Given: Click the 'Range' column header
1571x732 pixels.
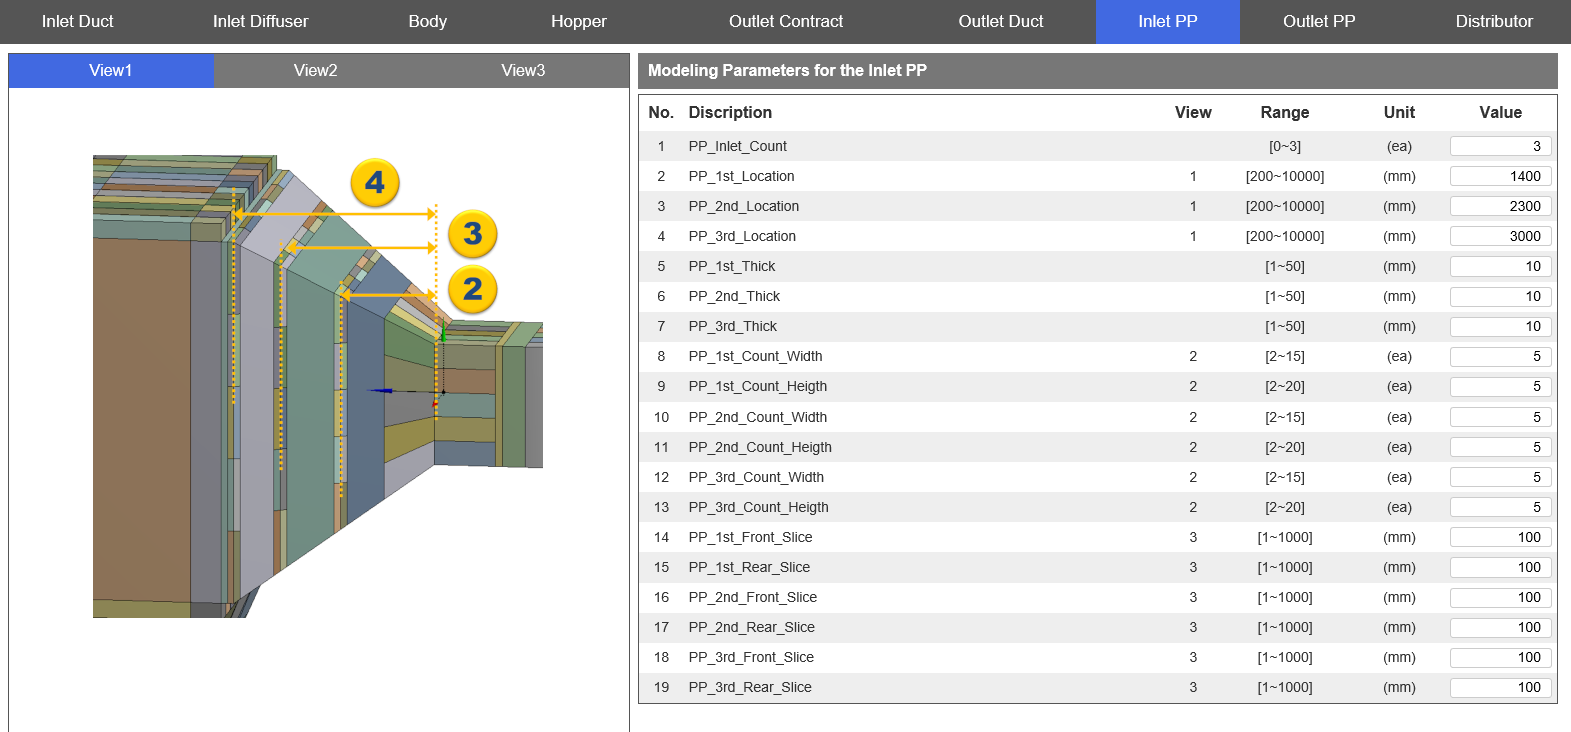Looking at the screenshot, I should (1284, 113).
